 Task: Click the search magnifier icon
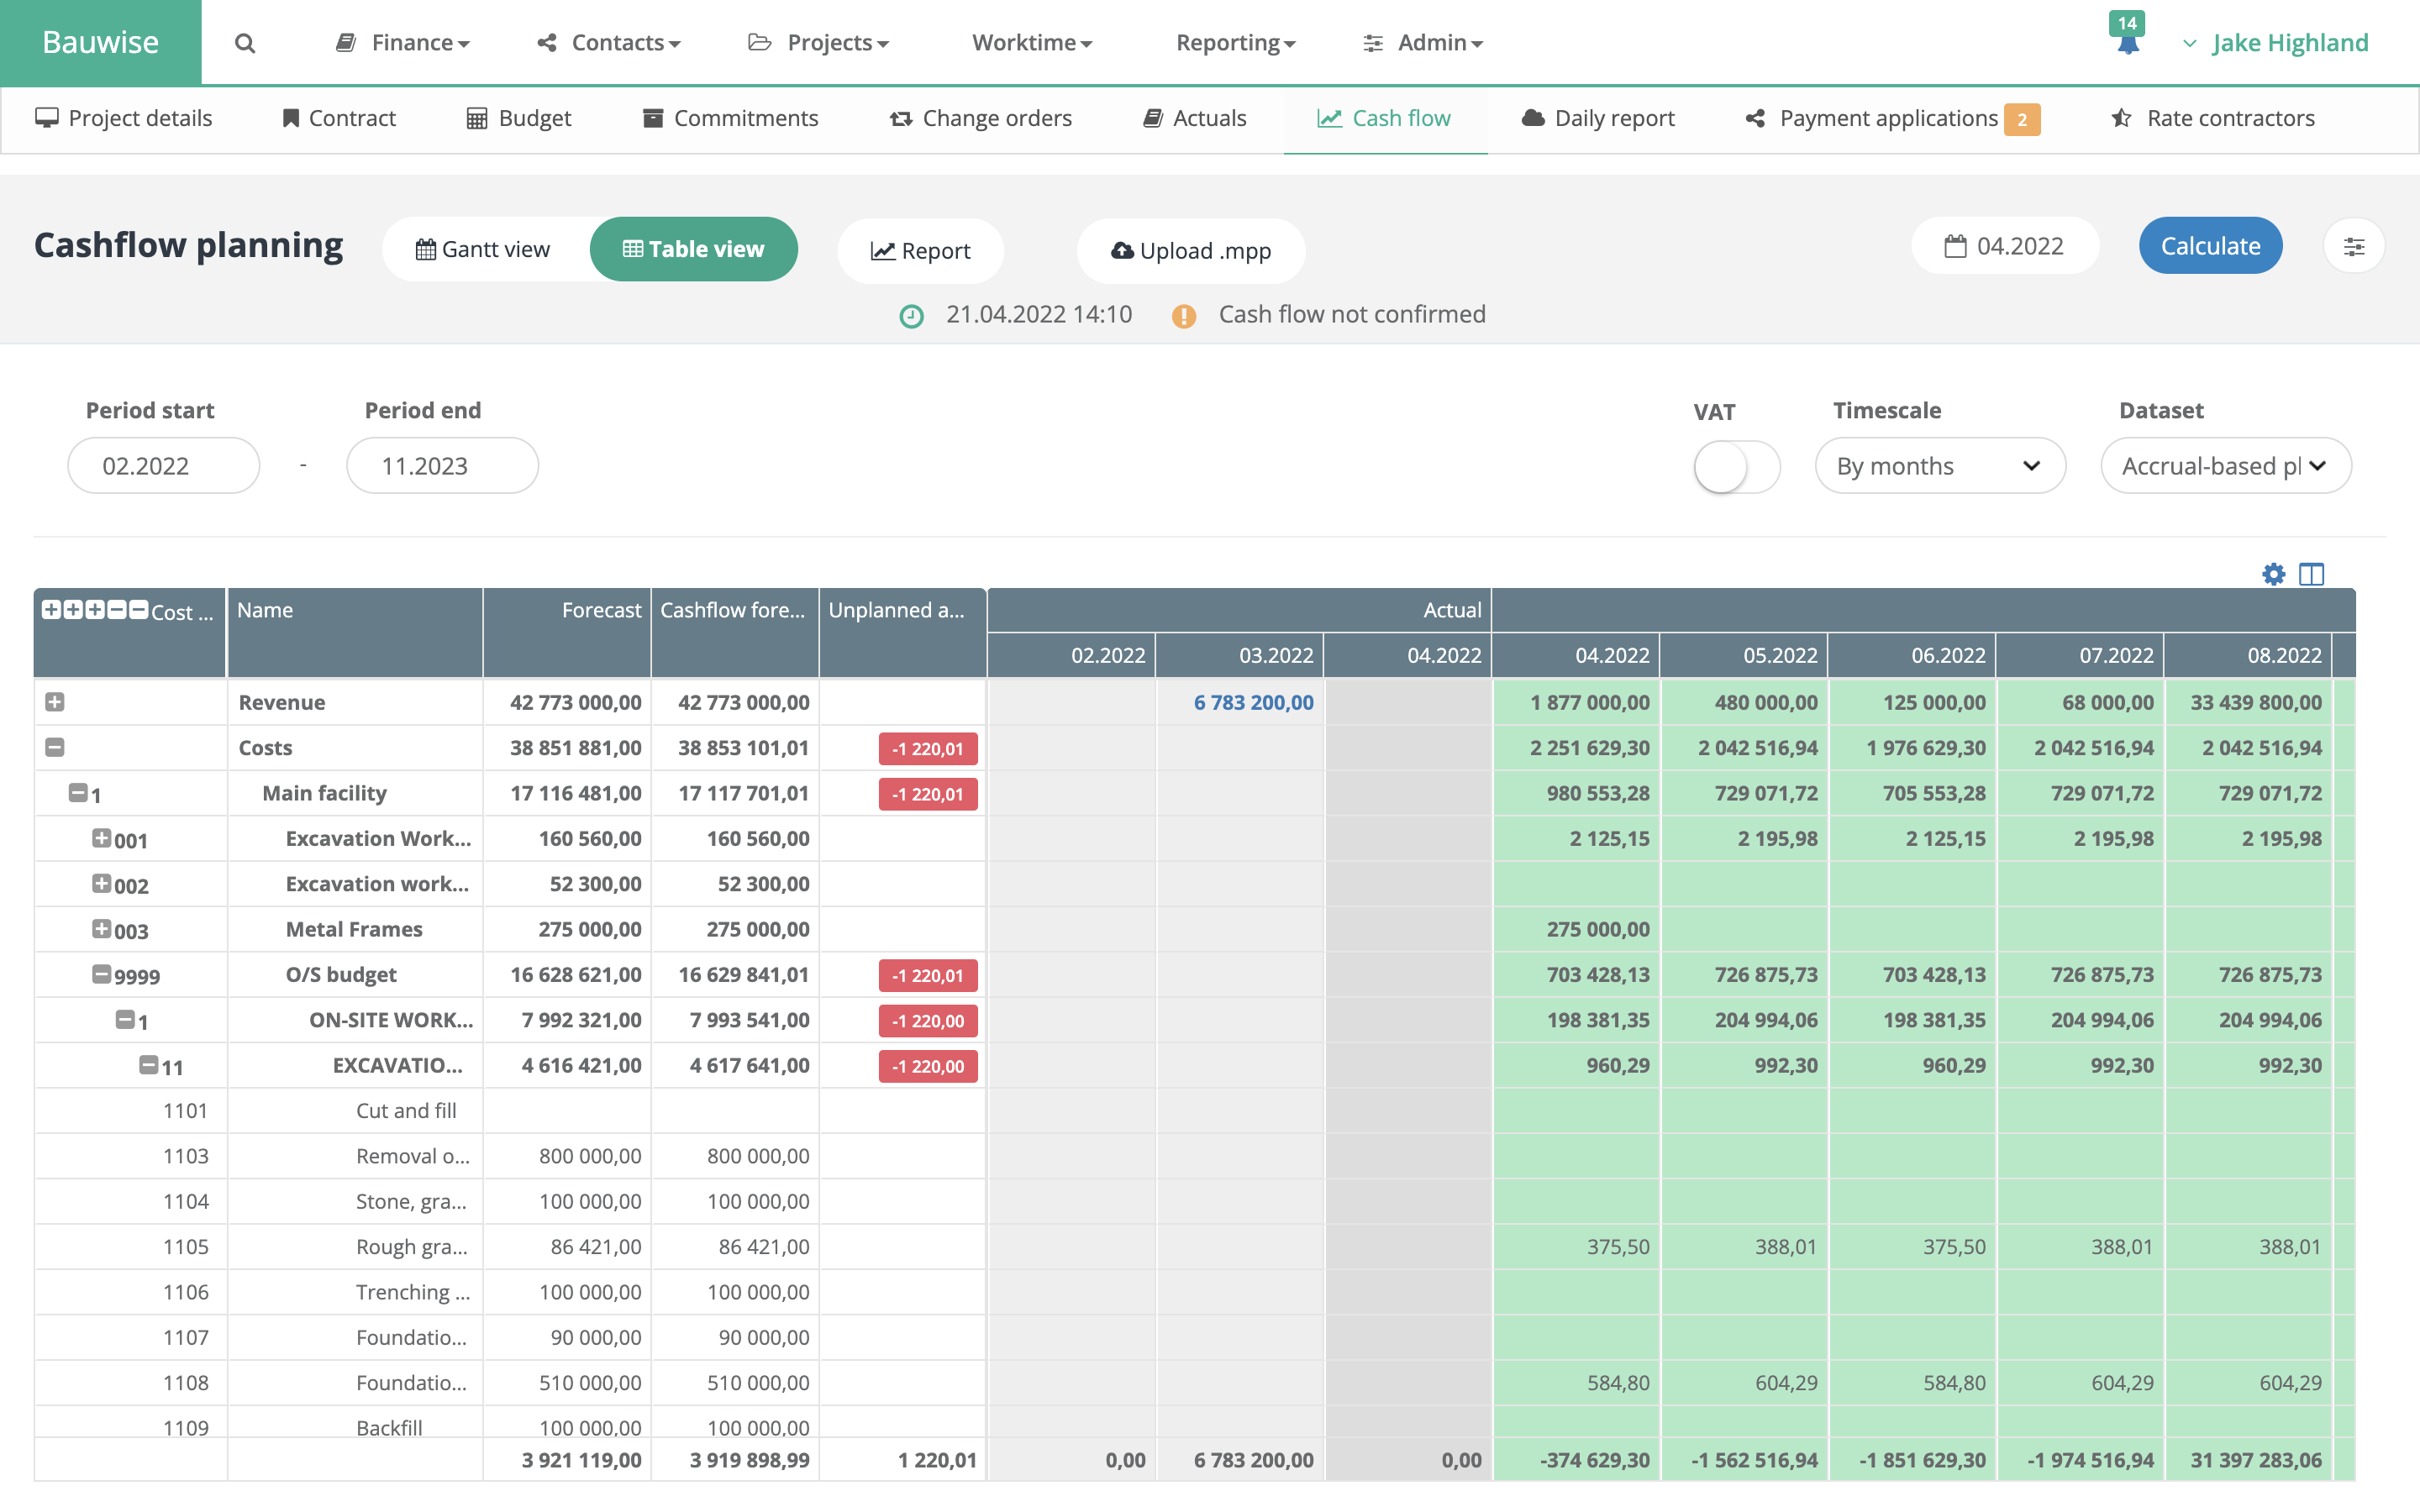[244, 42]
